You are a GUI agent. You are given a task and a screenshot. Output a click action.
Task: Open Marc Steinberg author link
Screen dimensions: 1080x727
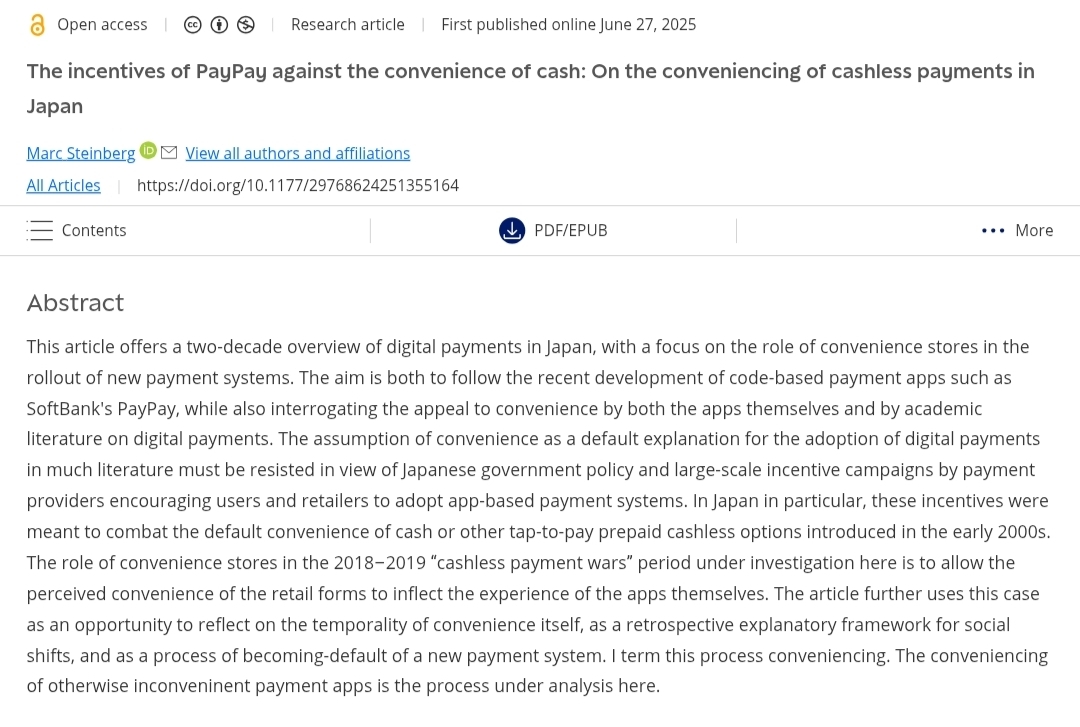click(81, 153)
